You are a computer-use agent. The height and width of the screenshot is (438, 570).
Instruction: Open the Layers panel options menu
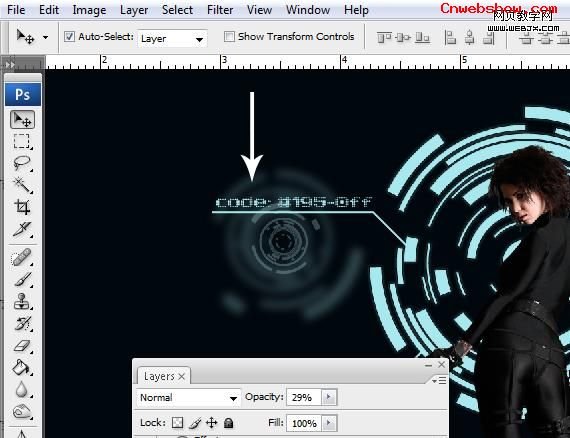439,381
